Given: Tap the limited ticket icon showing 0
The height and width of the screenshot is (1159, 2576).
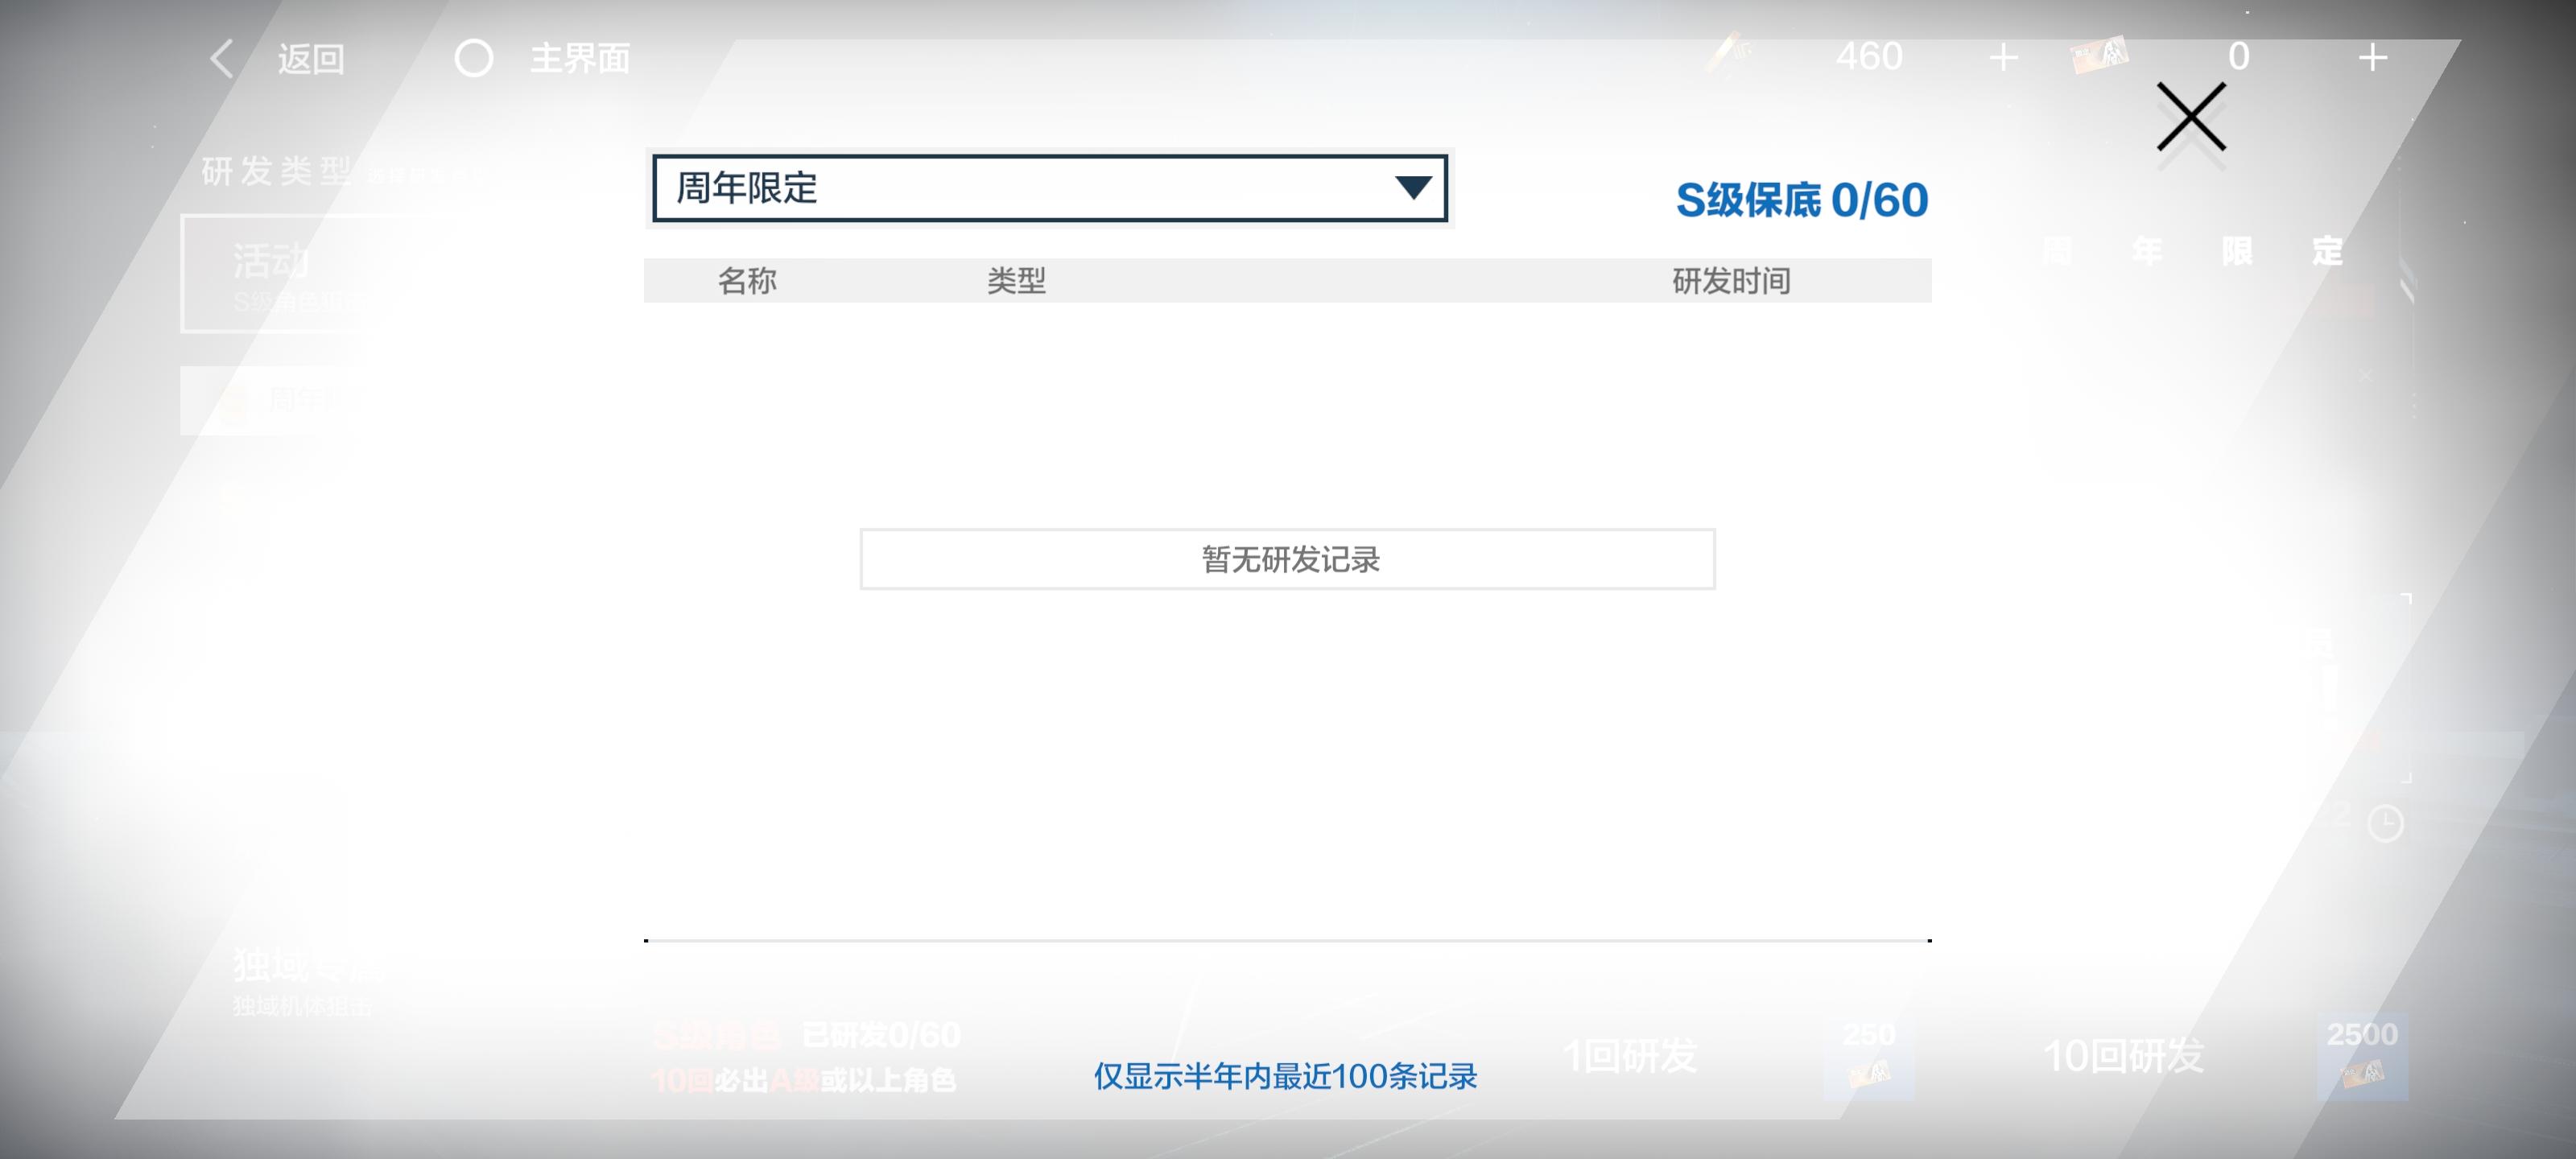Looking at the screenshot, I should 2099,55.
